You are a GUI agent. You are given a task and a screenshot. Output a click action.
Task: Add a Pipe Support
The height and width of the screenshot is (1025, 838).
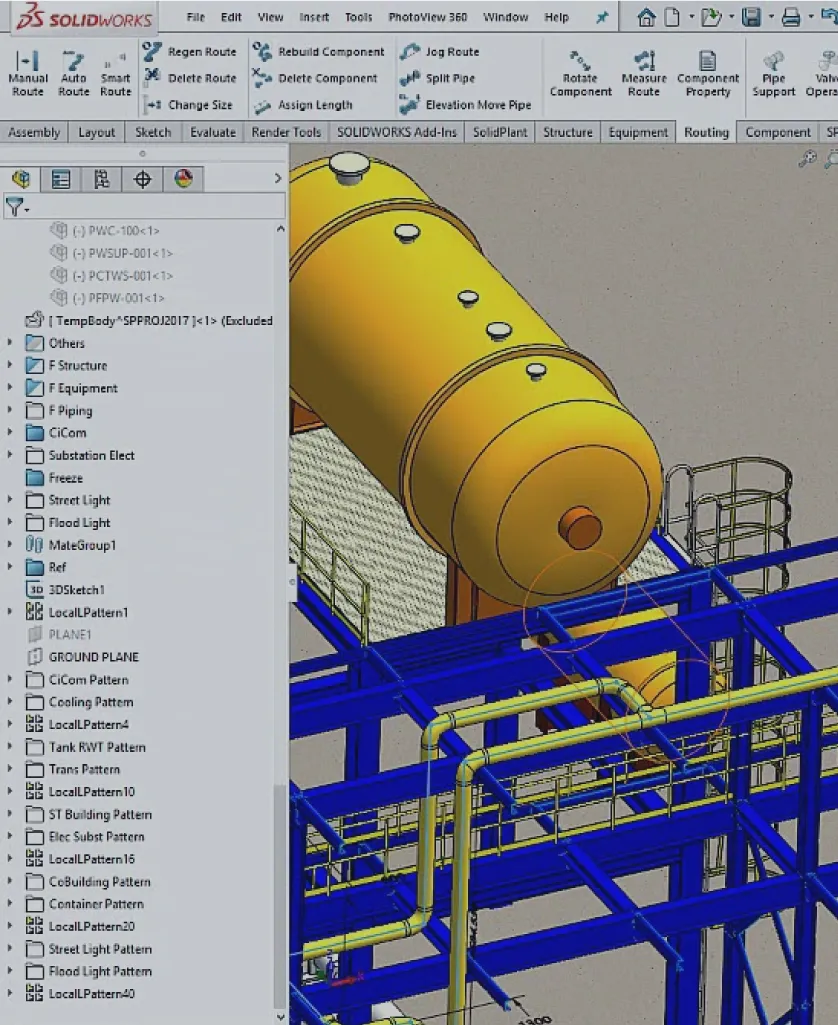773,74
